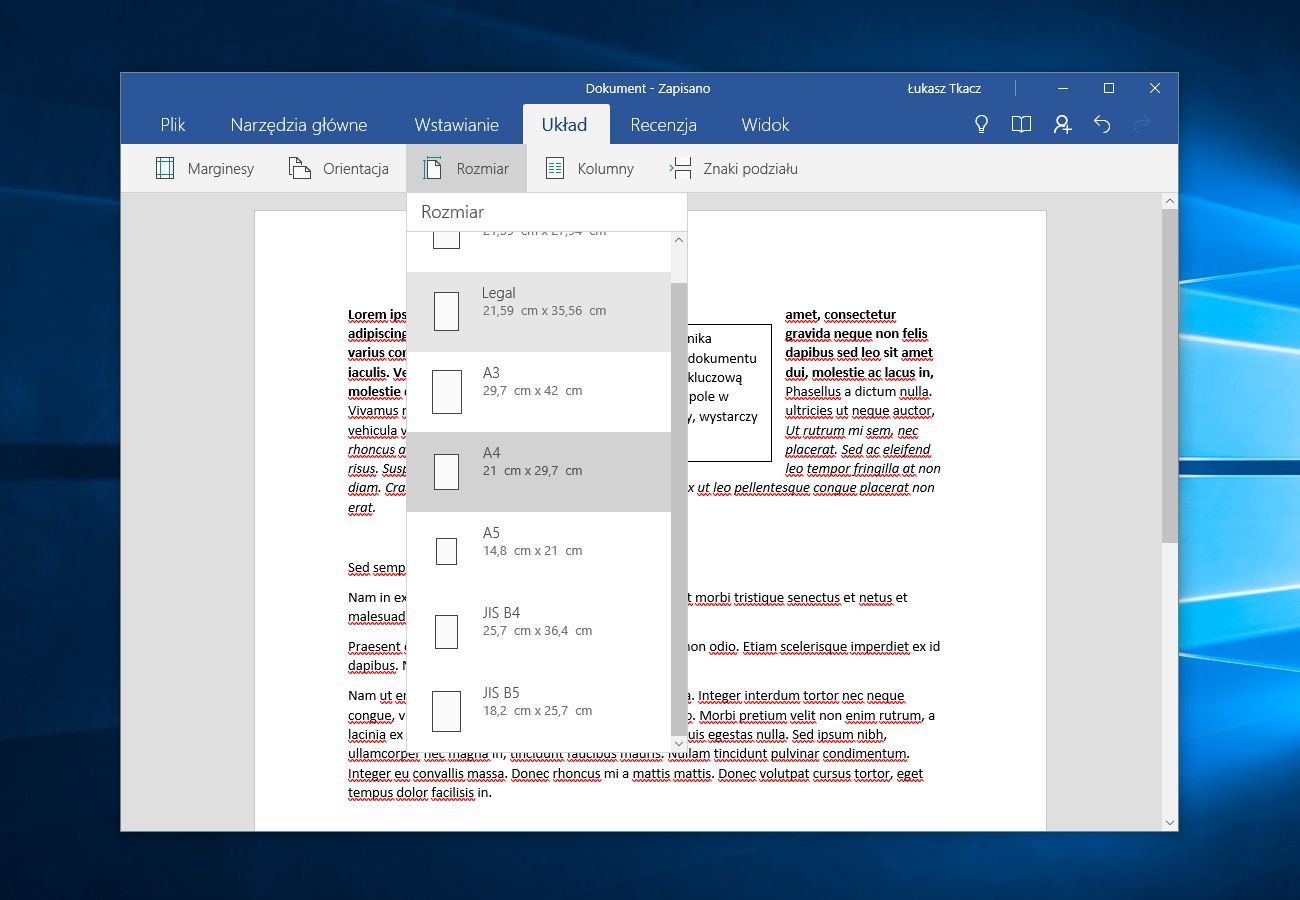This screenshot has height=900, width=1300.
Task: Open the Marginesy margins option
Action: tap(205, 169)
